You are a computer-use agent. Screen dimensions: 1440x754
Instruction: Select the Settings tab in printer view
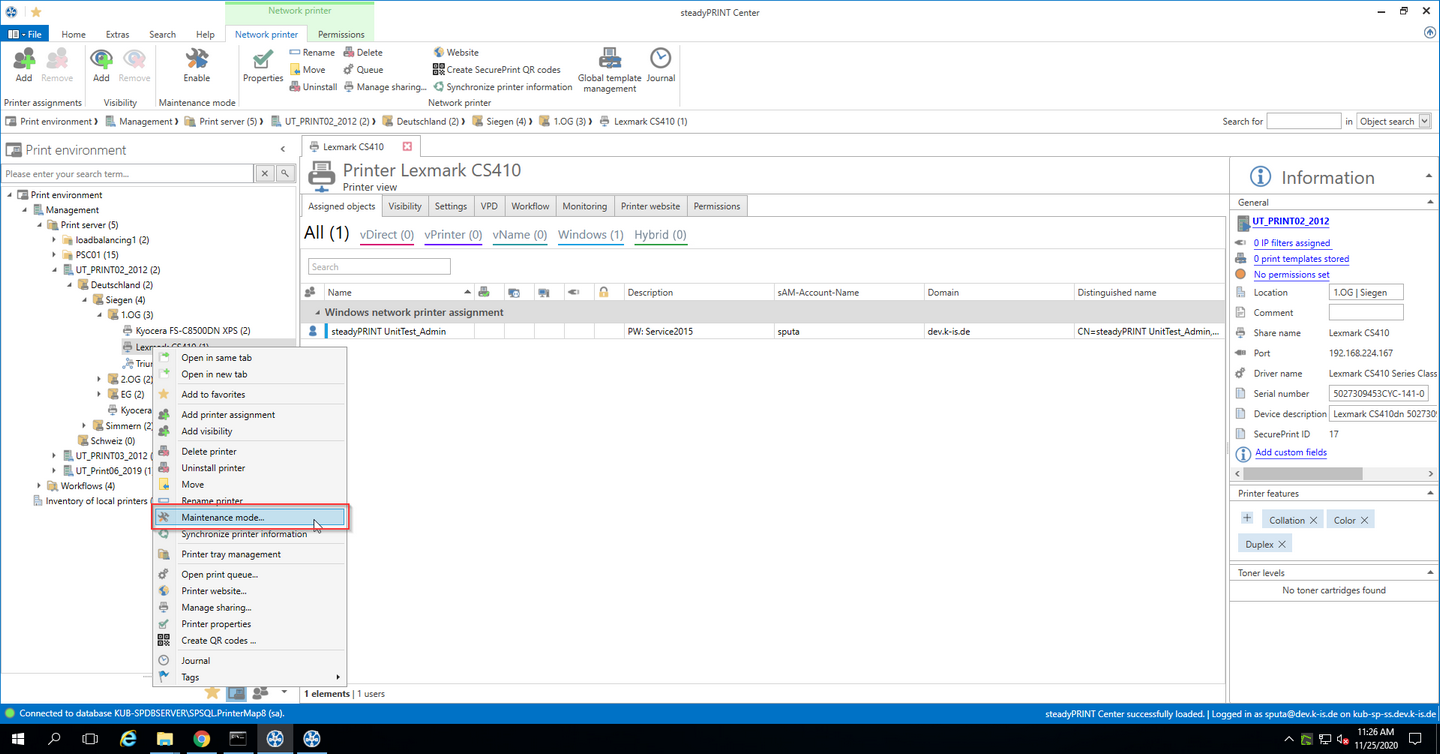coord(450,206)
